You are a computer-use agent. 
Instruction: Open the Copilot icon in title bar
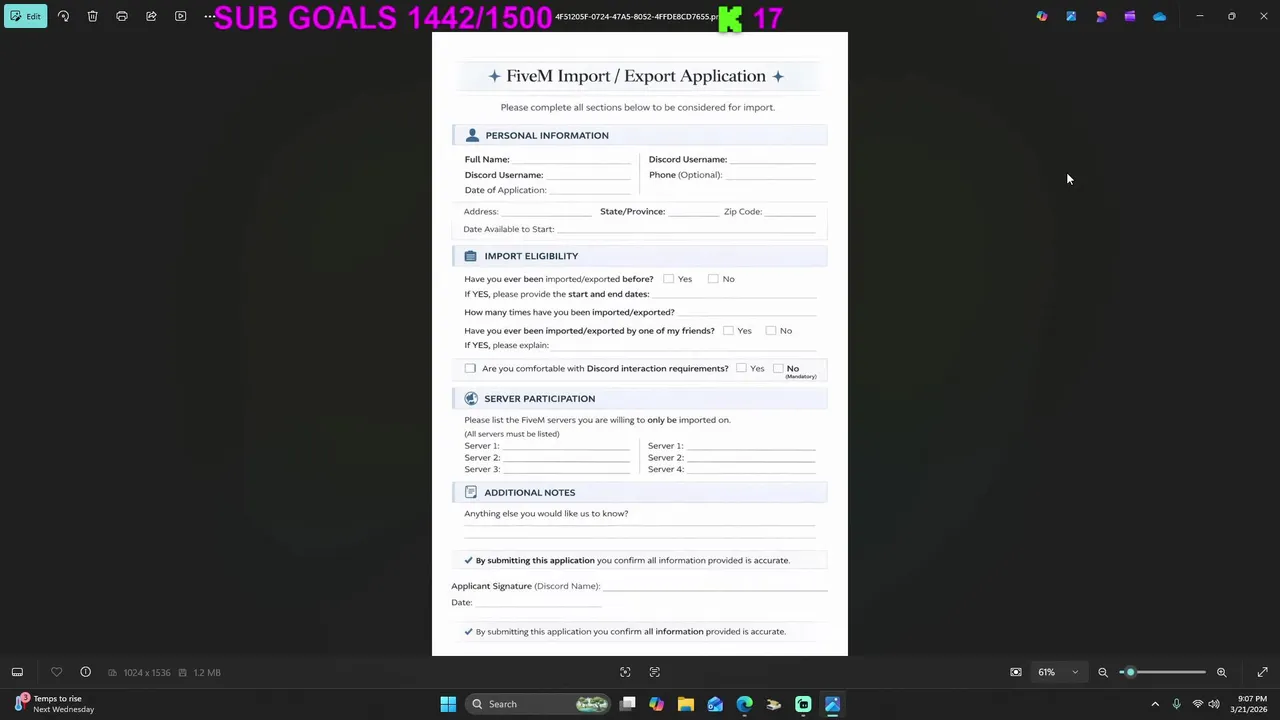[x=1042, y=16]
